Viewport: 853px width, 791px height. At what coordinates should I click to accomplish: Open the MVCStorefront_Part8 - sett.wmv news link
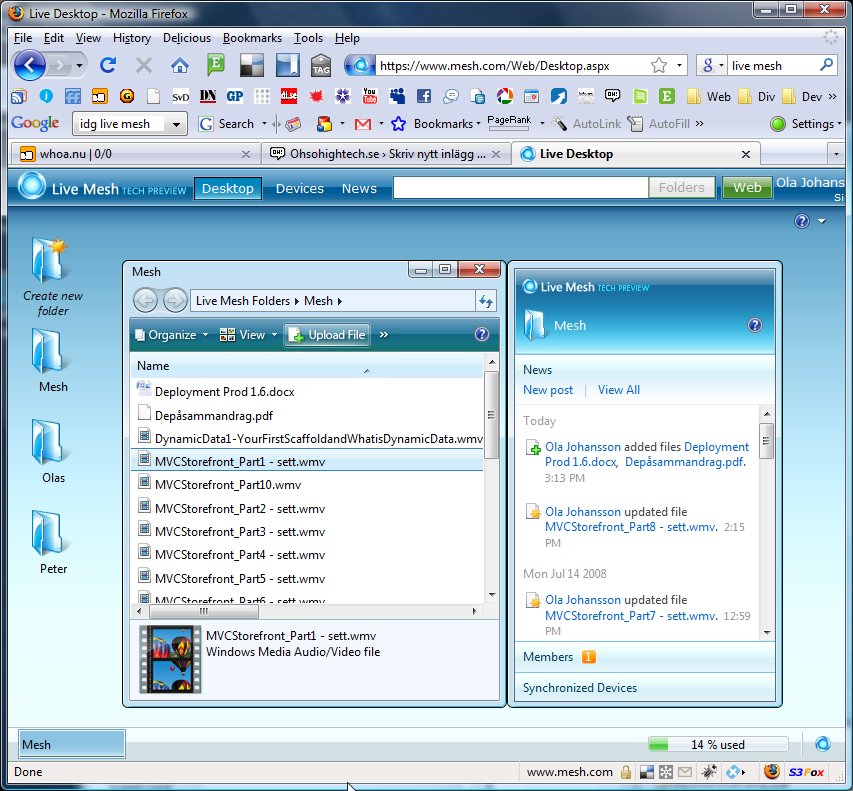point(631,527)
